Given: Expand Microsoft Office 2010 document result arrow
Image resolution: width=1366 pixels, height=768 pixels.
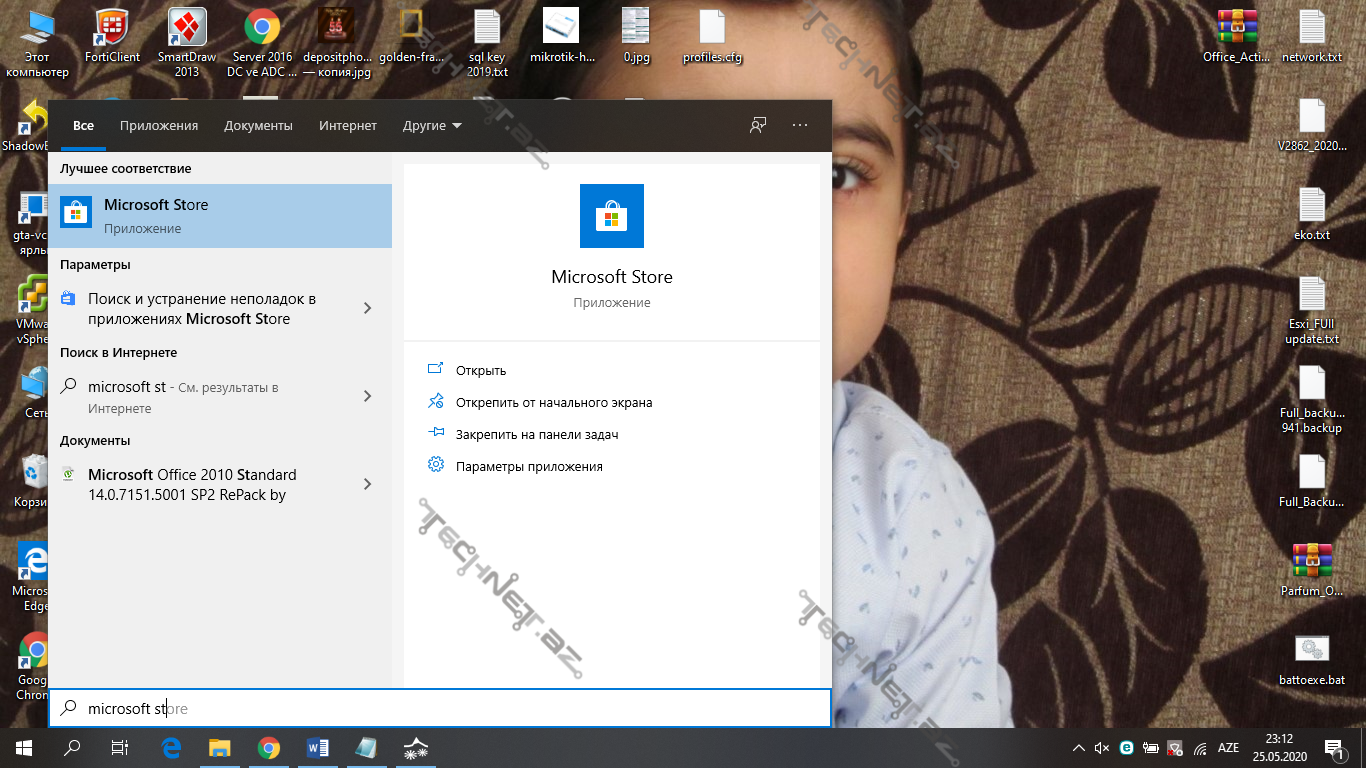Looking at the screenshot, I should tap(367, 484).
